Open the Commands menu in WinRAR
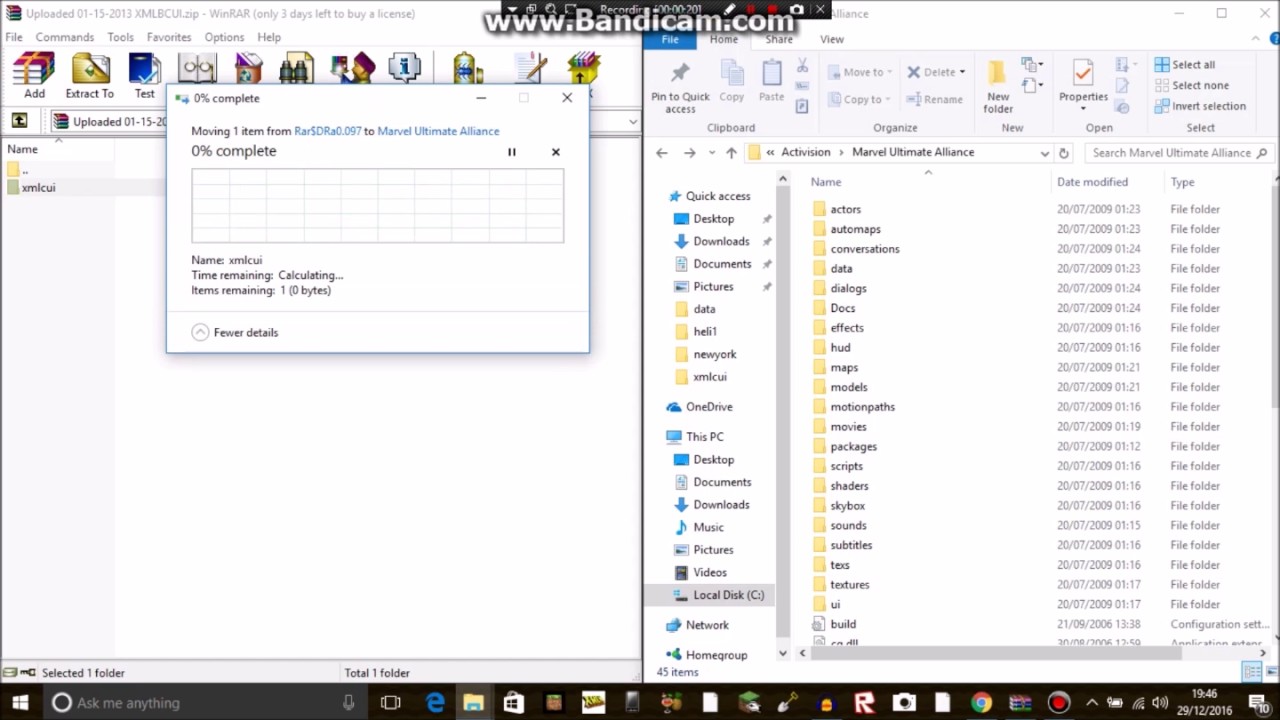Viewport: 1280px width, 720px height. point(65,37)
